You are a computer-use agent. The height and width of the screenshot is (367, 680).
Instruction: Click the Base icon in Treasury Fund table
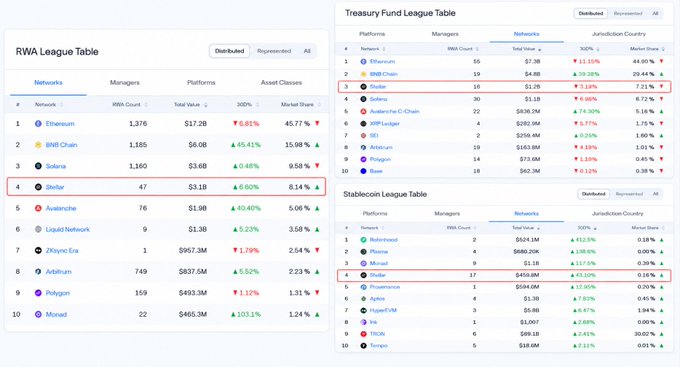point(363,171)
